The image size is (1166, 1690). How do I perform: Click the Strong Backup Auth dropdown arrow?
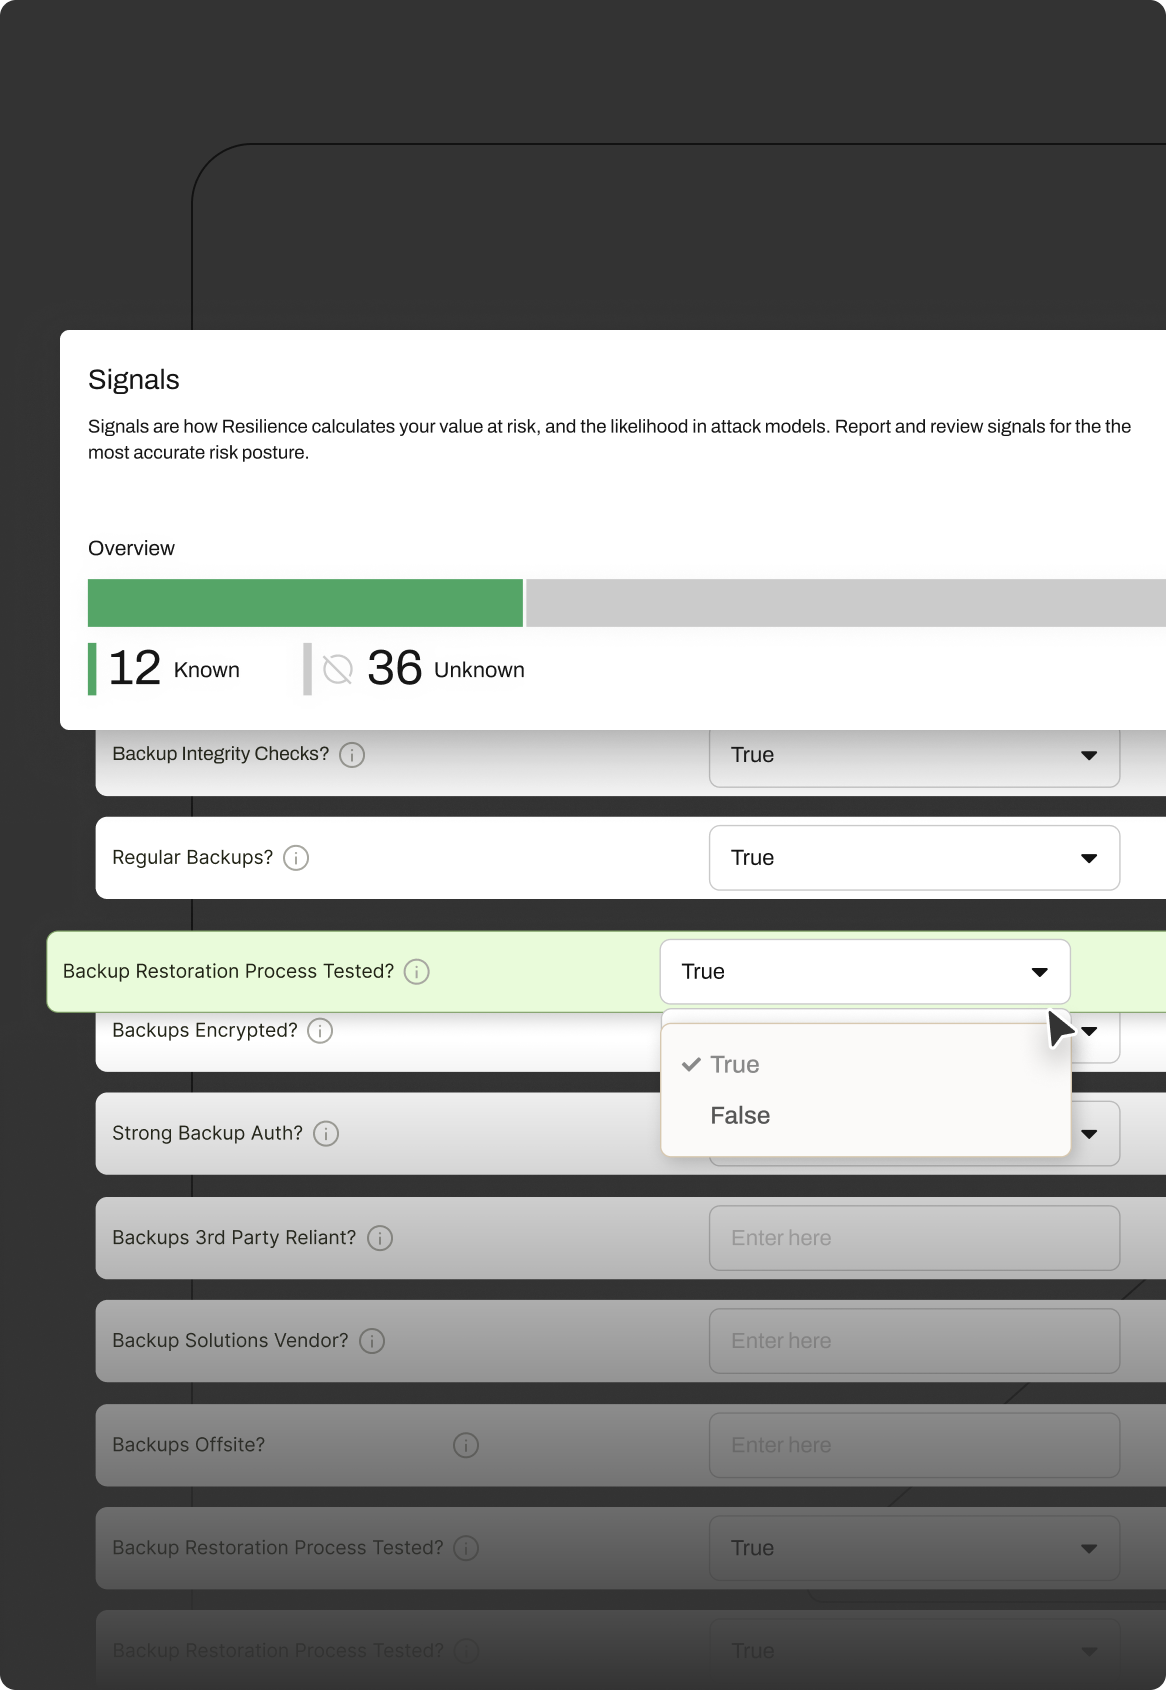coord(1090,1134)
